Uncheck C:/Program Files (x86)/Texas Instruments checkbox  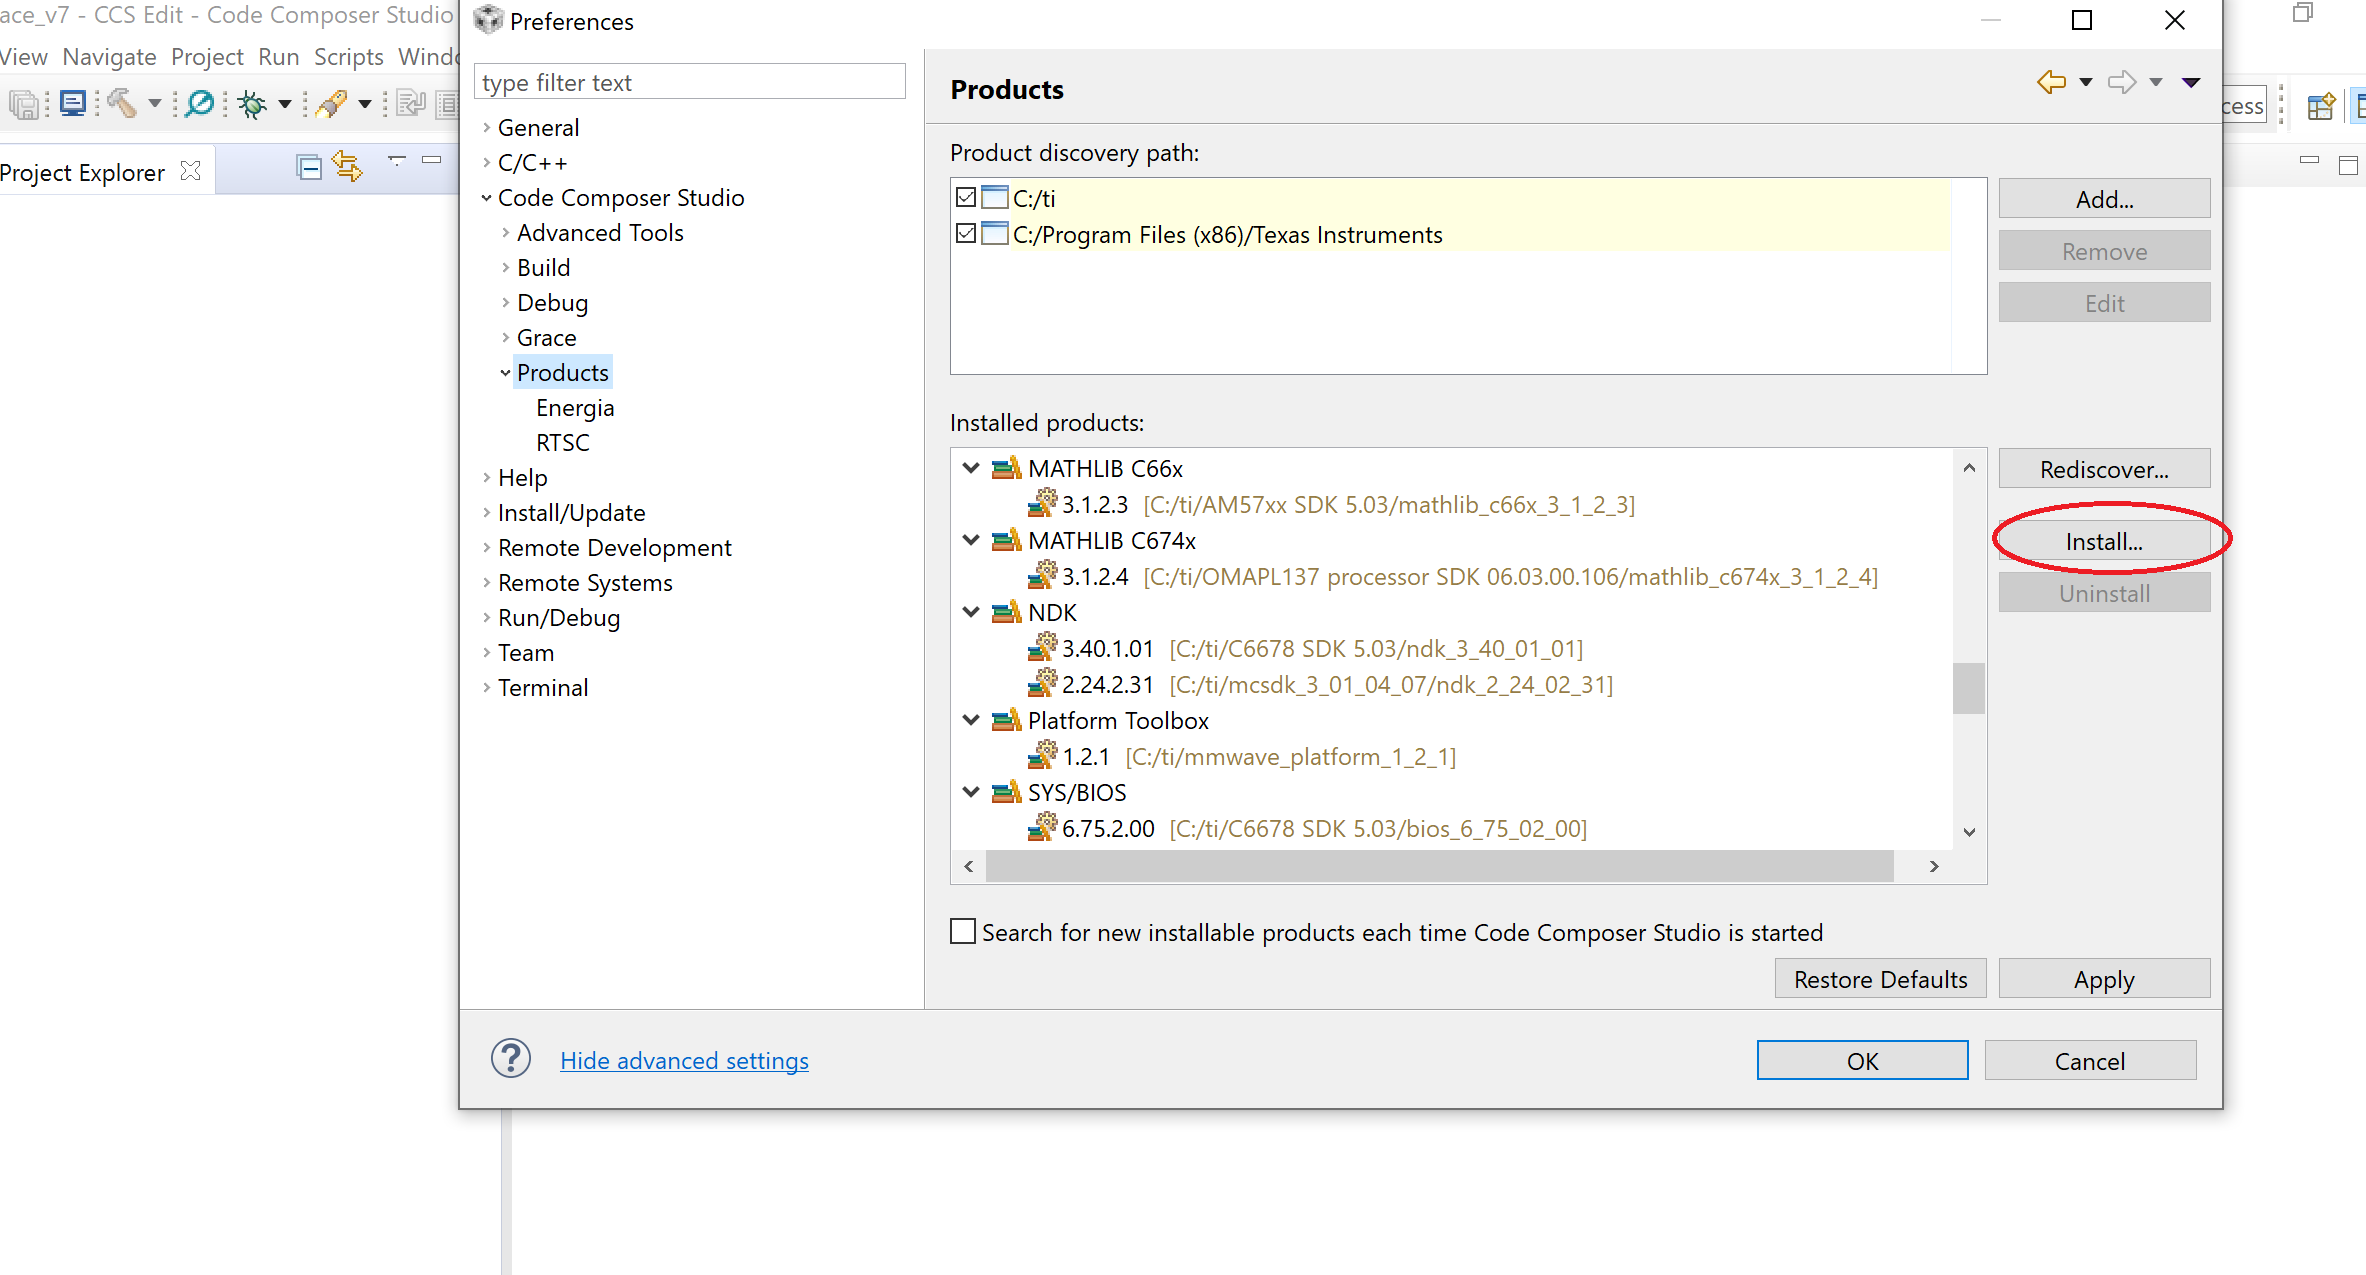click(966, 233)
